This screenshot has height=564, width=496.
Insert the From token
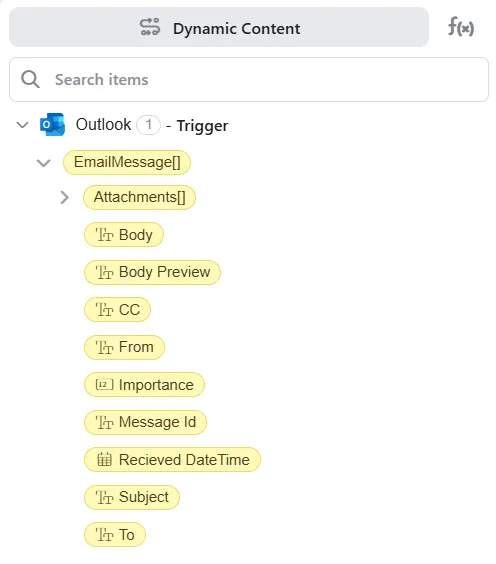click(x=124, y=347)
